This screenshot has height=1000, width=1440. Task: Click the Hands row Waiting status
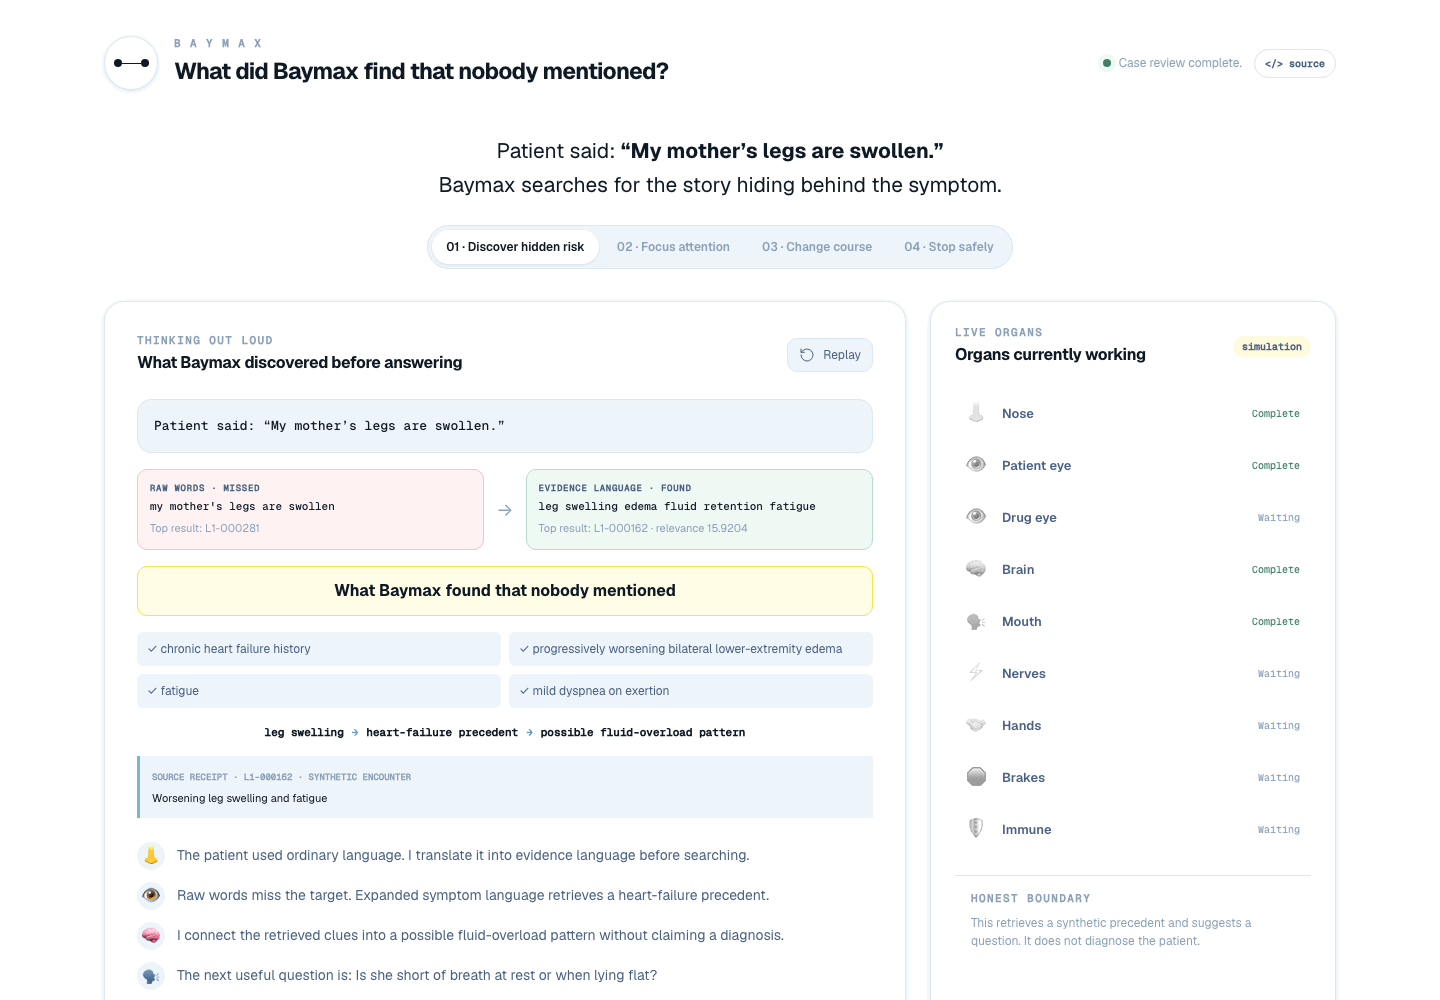point(1279,726)
